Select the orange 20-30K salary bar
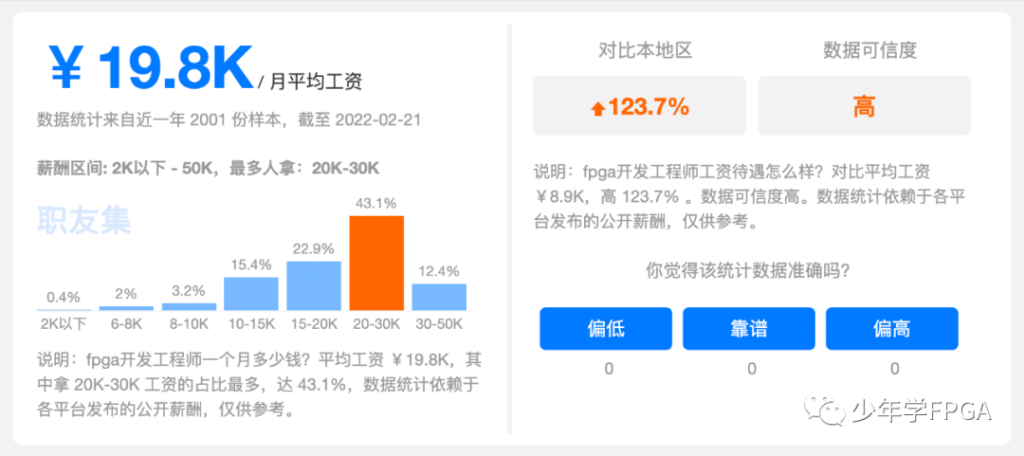 pyautogui.click(x=376, y=262)
